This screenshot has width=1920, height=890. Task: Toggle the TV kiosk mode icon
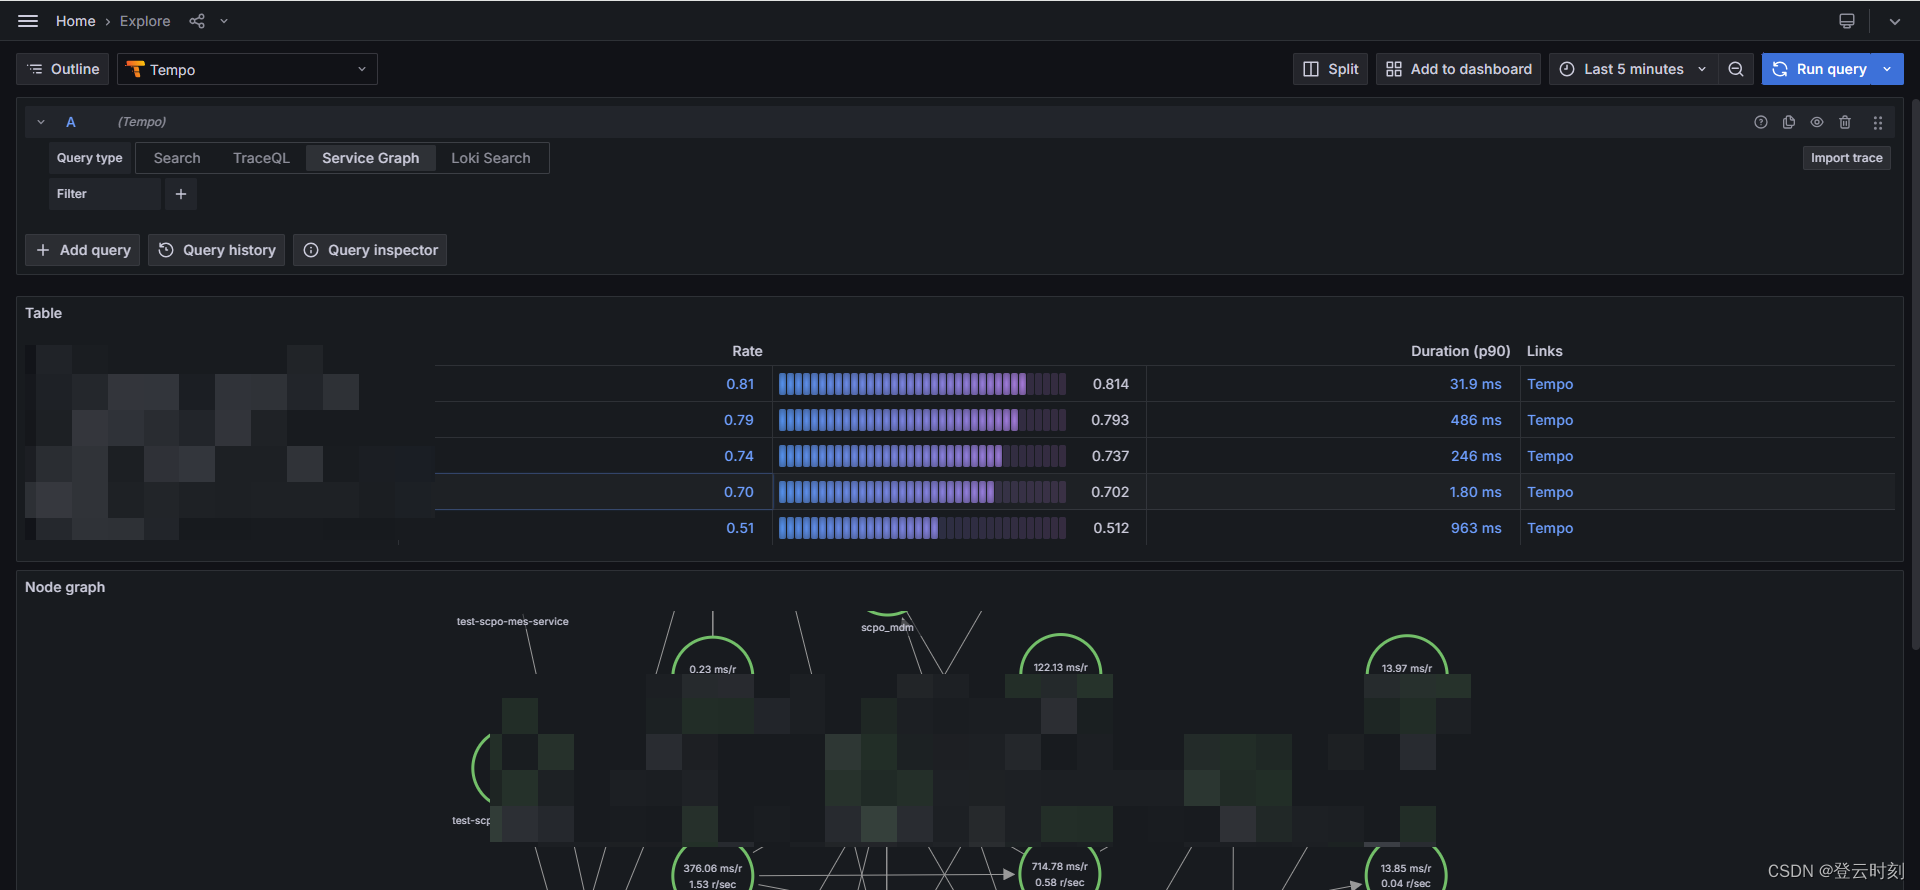tap(1847, 21)
